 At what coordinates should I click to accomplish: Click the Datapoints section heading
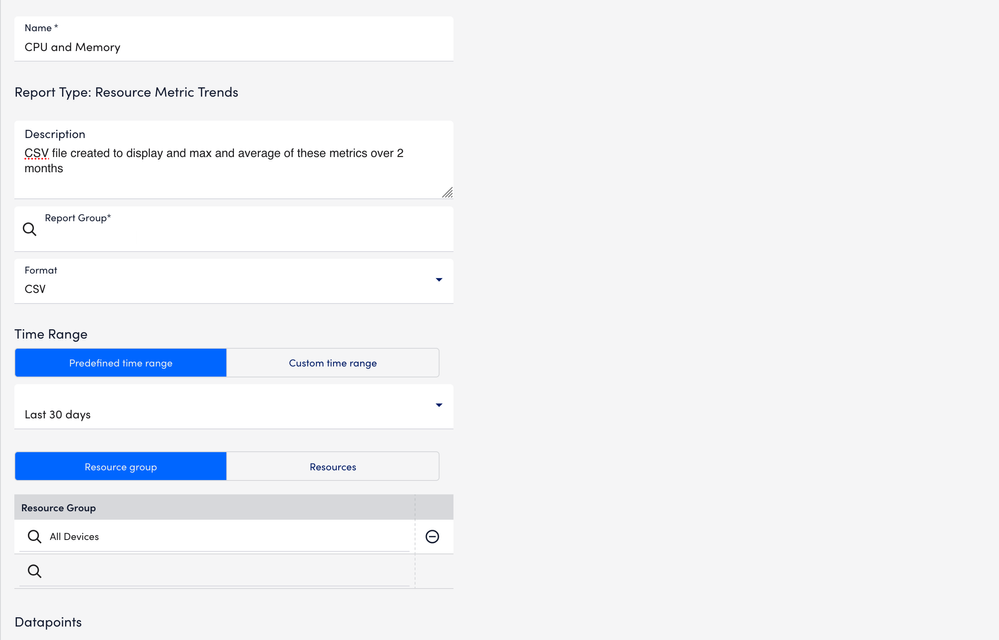pos(48,622)
